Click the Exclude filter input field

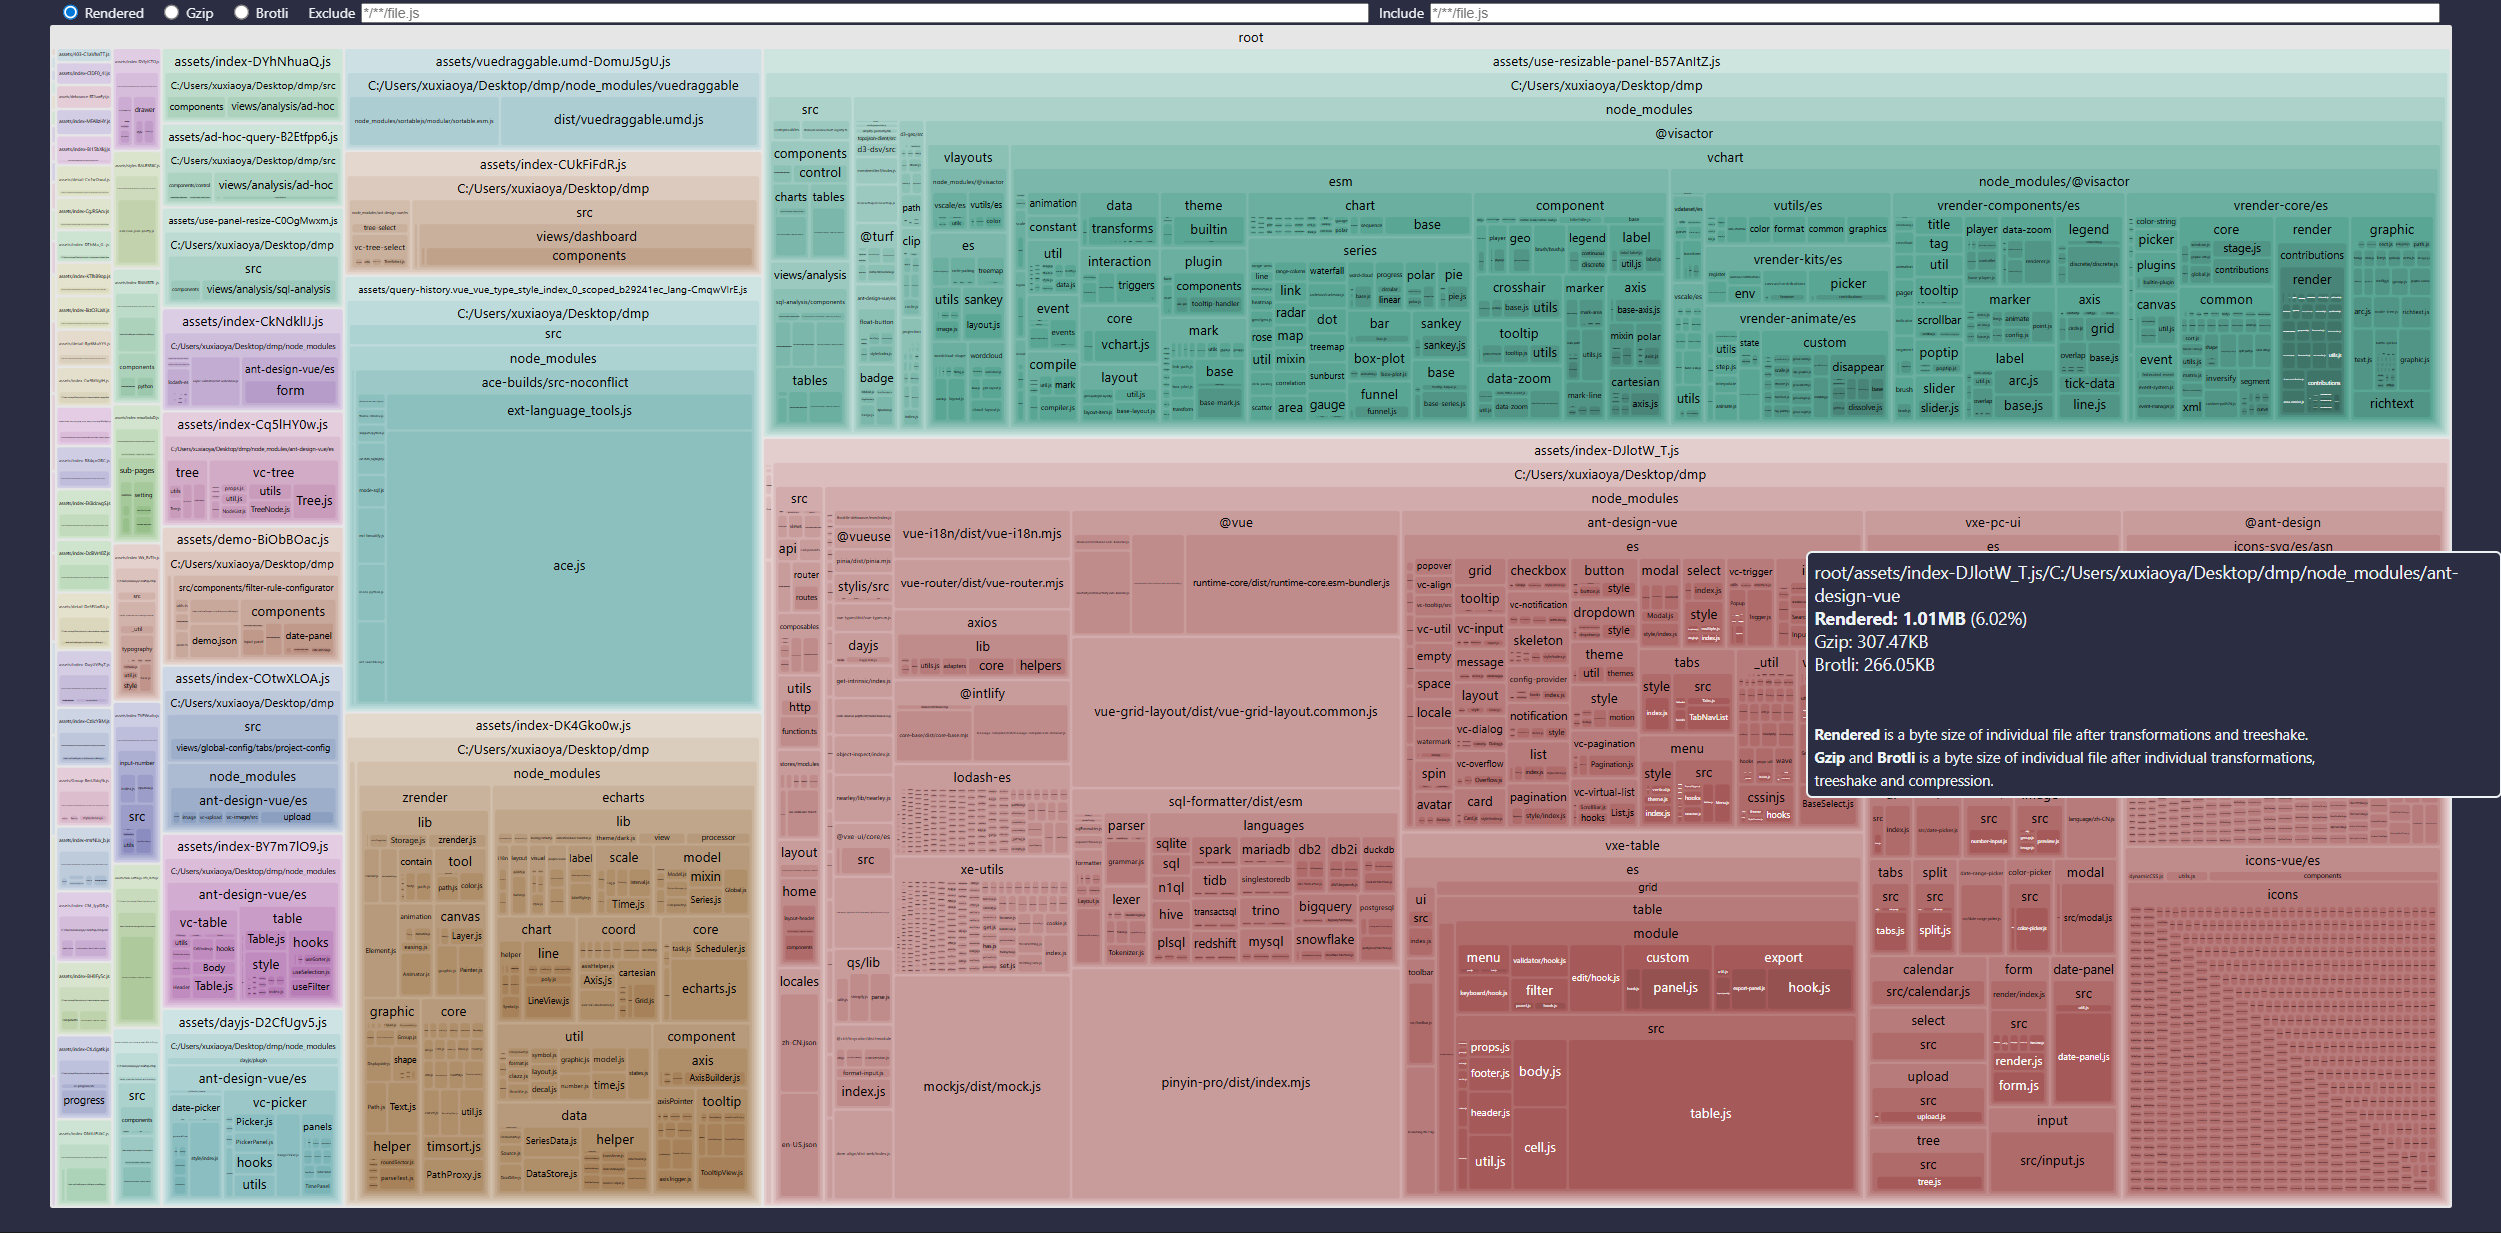864,13
